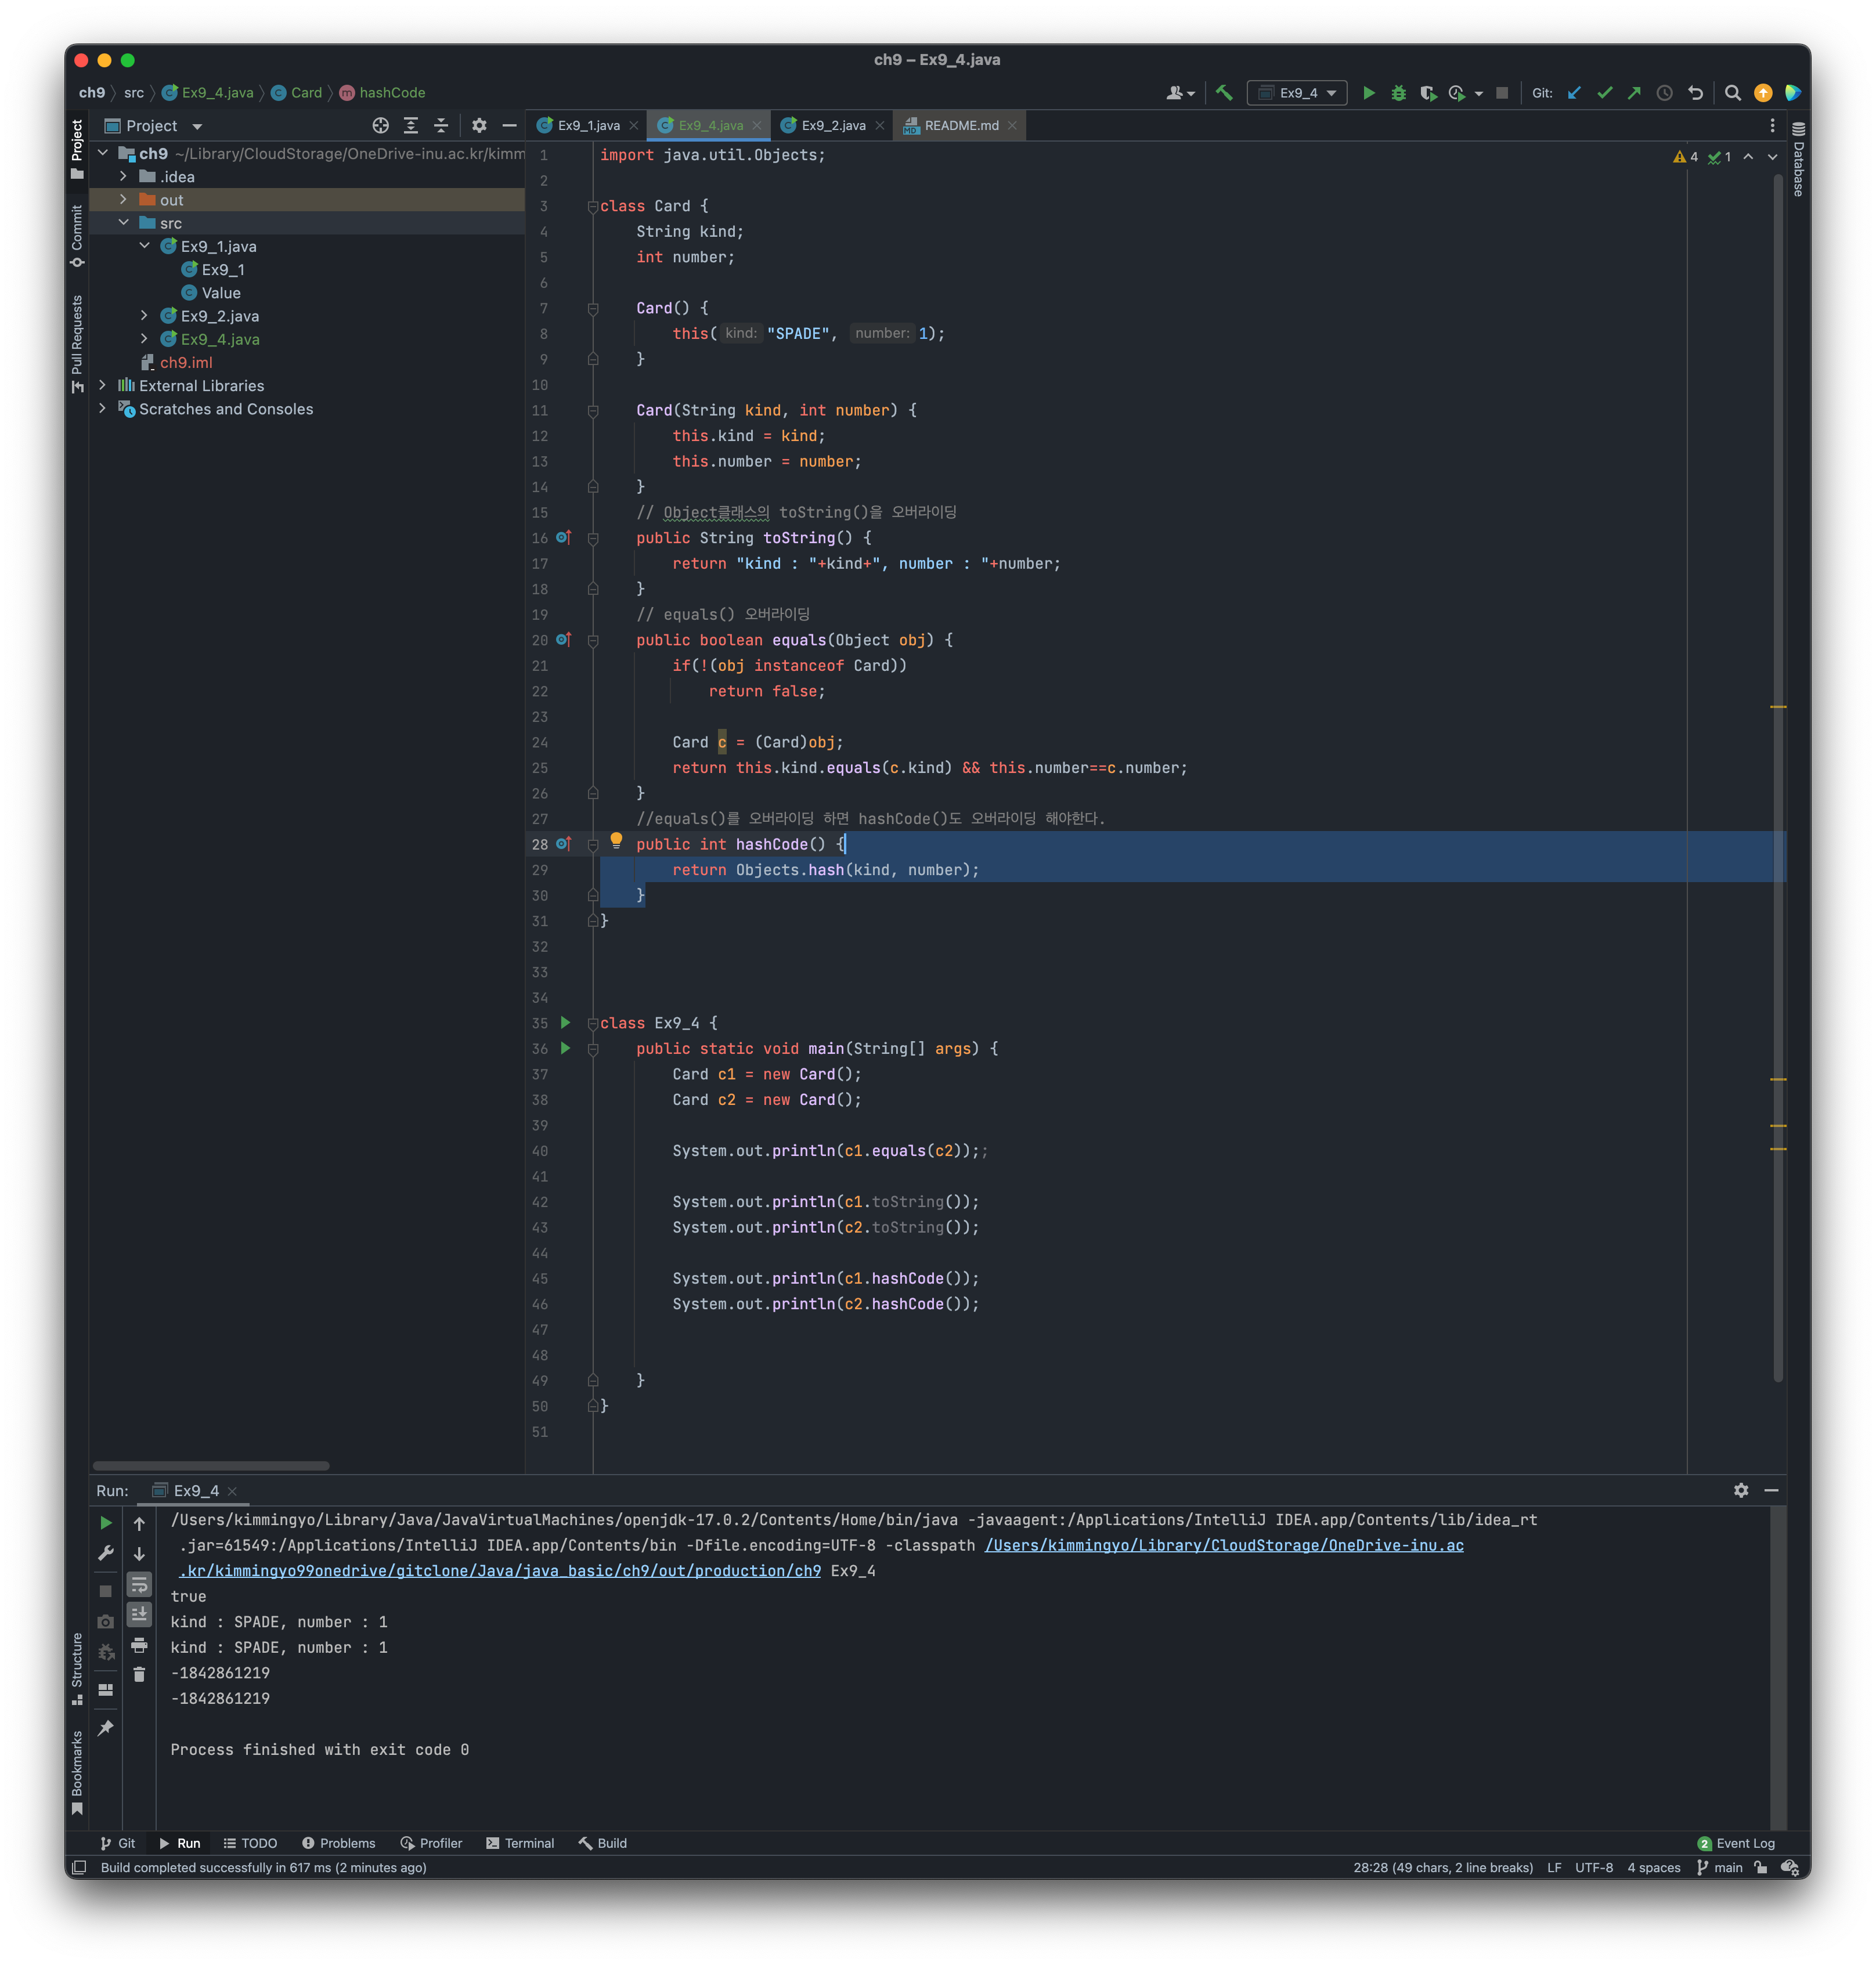Image resolution: width=1876 pixels, height=1965 pixels.
Task: Expand the External Libraries node
Action: (x=102, y=385)
